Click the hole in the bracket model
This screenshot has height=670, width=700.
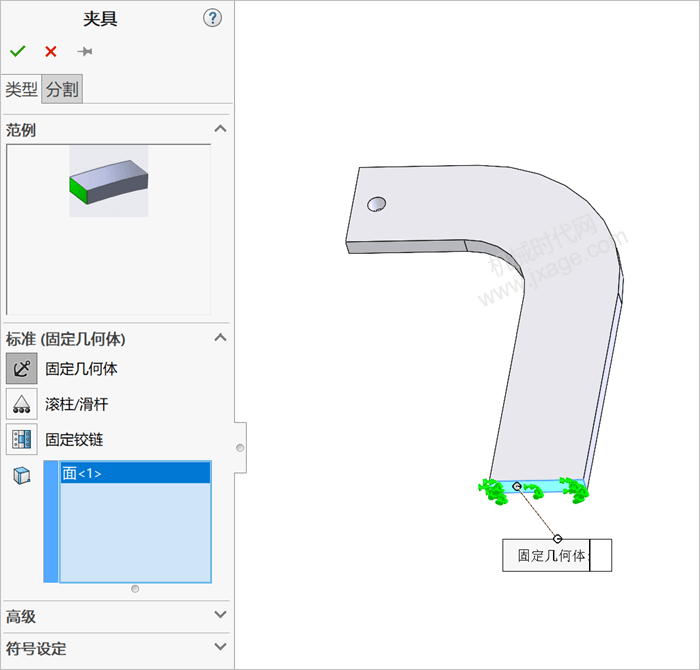point(376,204)
